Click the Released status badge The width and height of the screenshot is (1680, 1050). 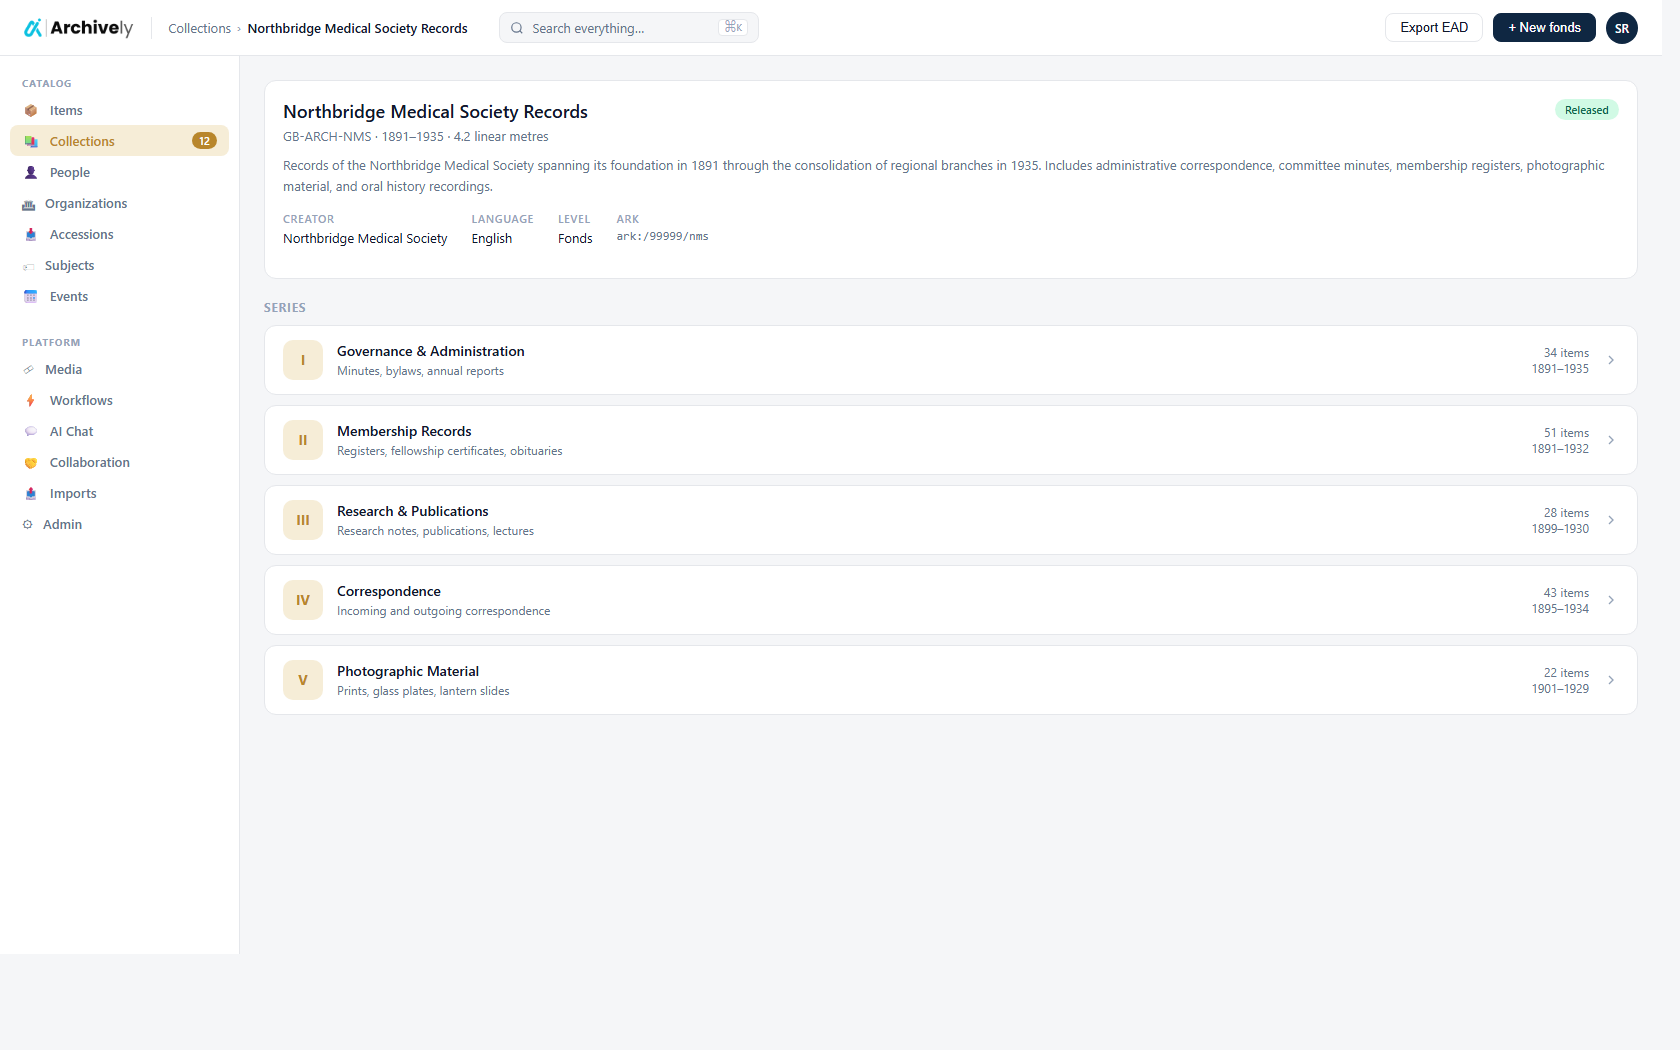pos(1586,110)
